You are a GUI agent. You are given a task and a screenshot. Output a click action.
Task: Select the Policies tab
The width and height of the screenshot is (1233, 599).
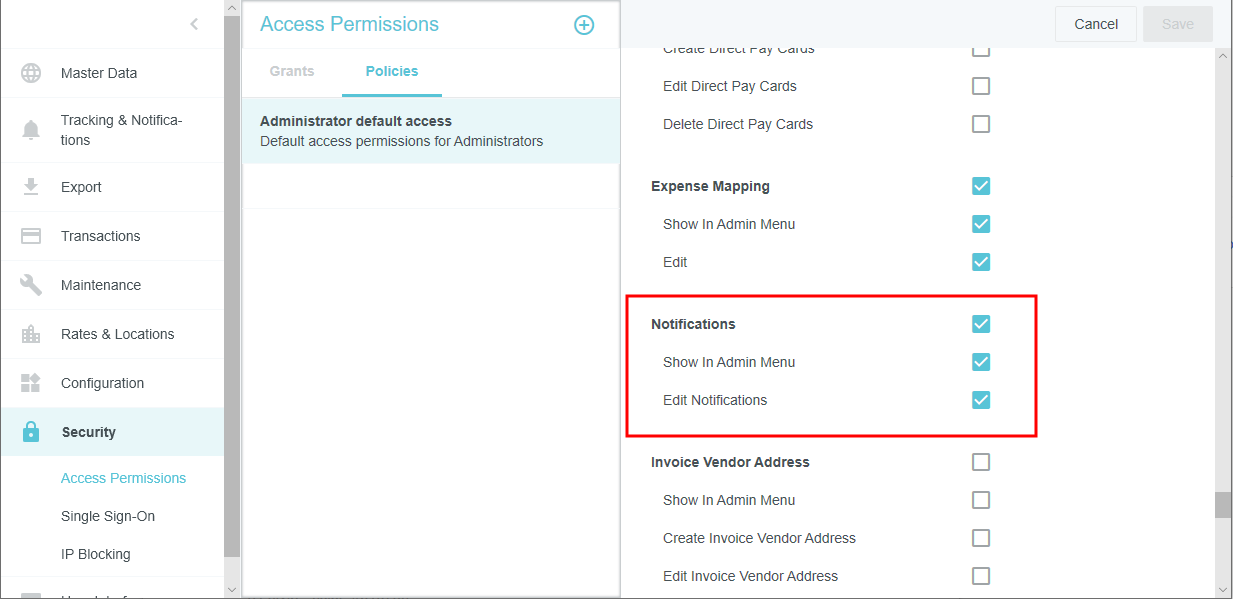pyautogui.click(x=392, y=71)
